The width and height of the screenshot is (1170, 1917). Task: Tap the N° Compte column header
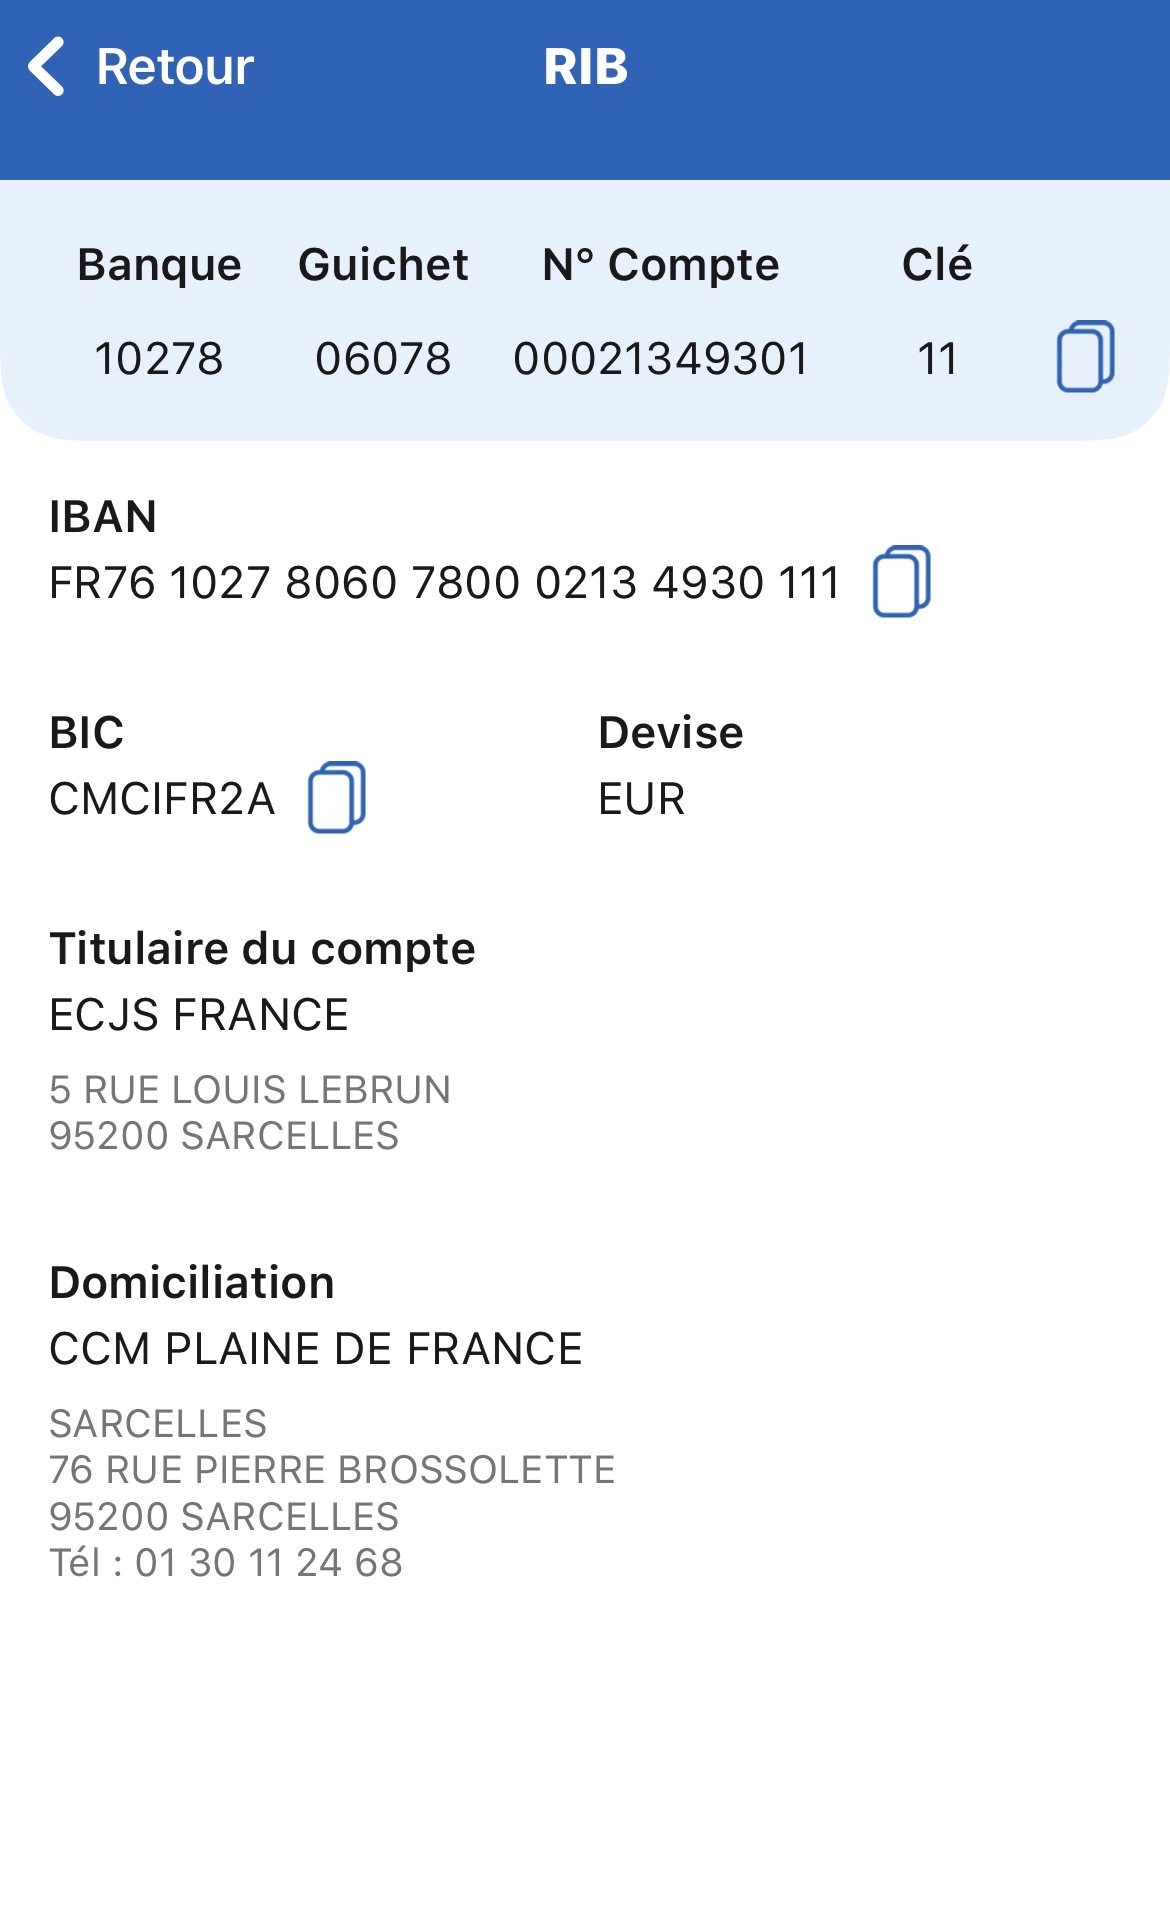[x=661, y=265]
